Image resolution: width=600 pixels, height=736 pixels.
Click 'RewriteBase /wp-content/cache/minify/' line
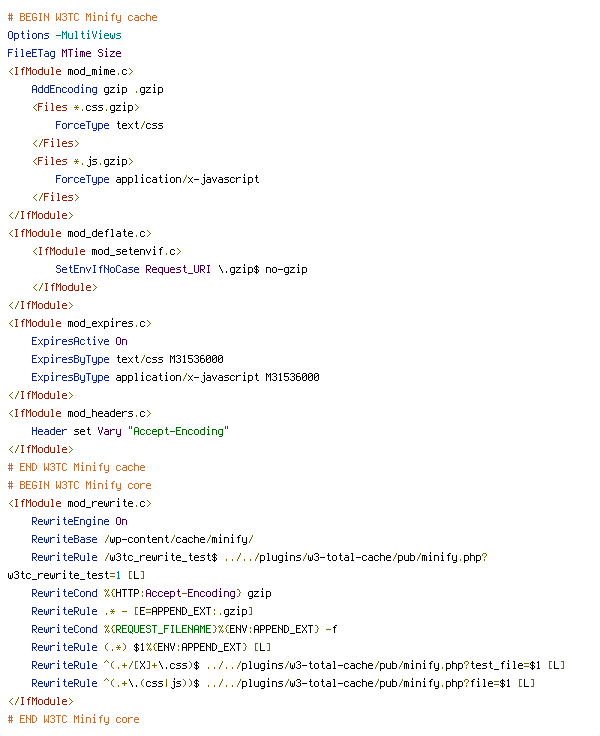pyautogui.click(x=142, y=539)
